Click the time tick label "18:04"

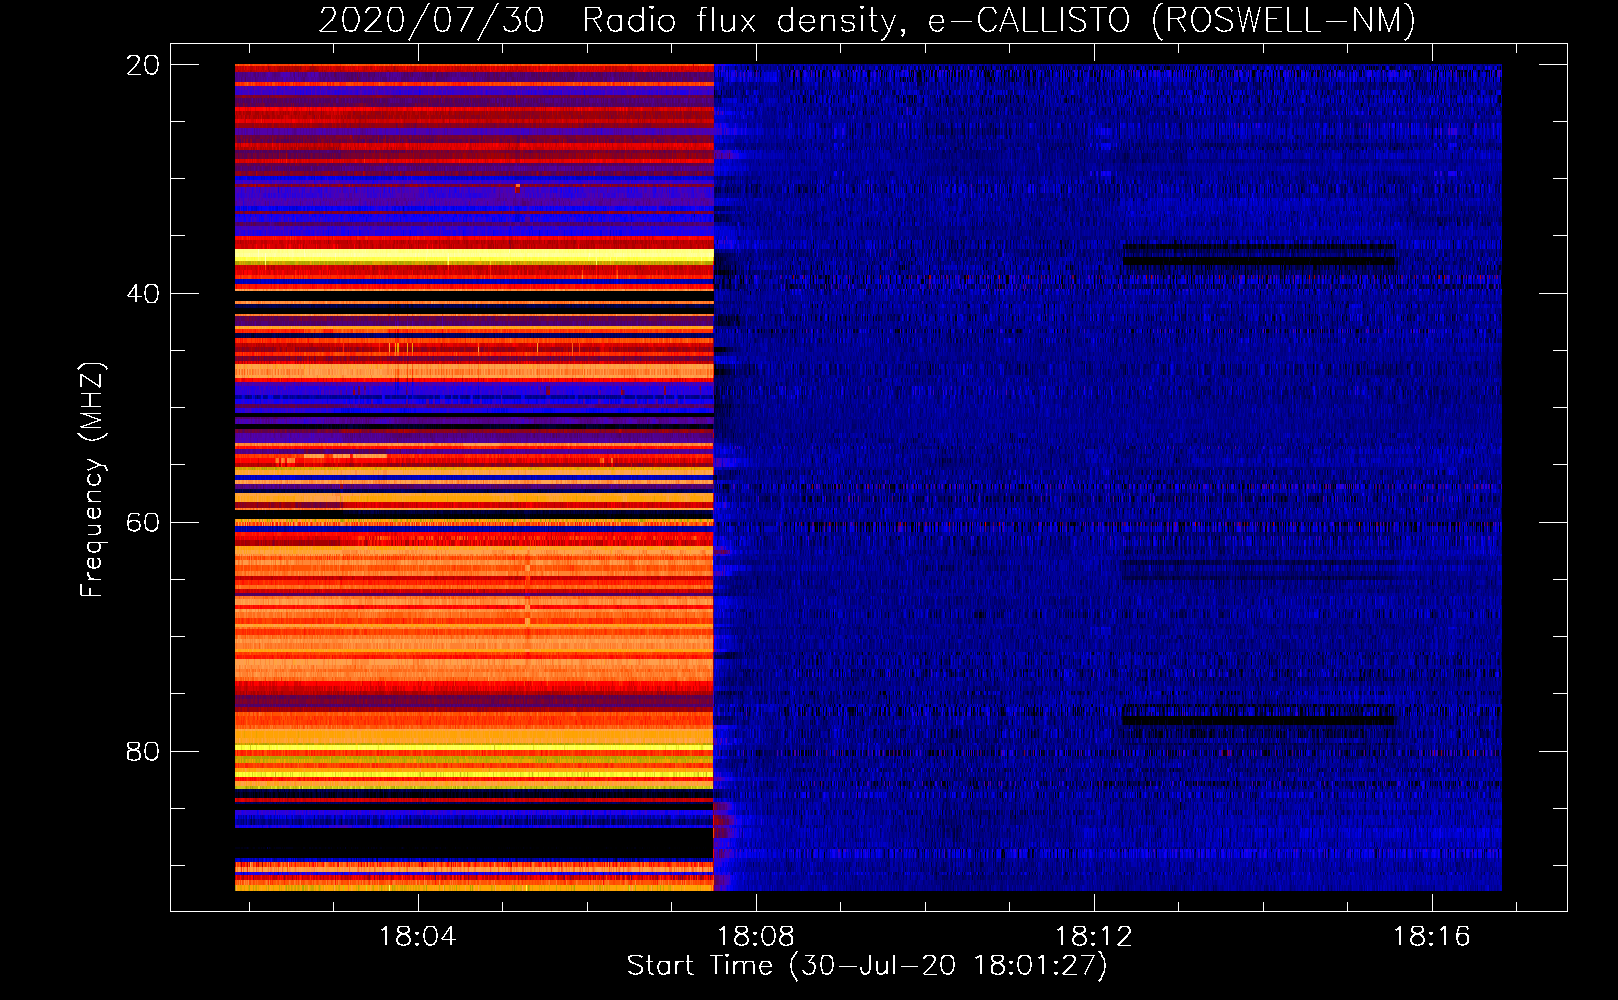[417, 936]
